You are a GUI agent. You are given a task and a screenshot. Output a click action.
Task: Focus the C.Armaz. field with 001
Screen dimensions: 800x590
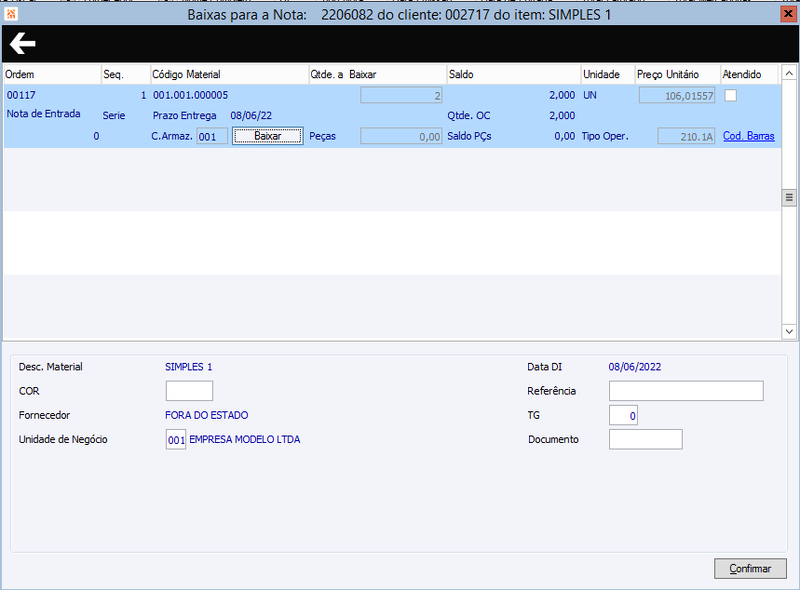point(212,136)
